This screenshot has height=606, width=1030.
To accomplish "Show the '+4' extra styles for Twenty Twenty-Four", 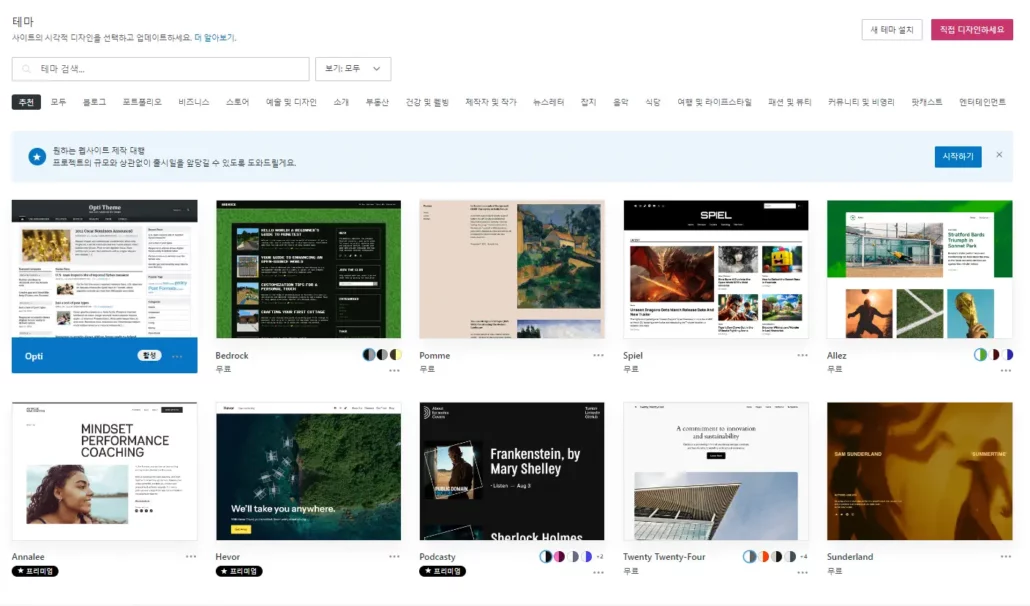I will (x=803, y=557).
